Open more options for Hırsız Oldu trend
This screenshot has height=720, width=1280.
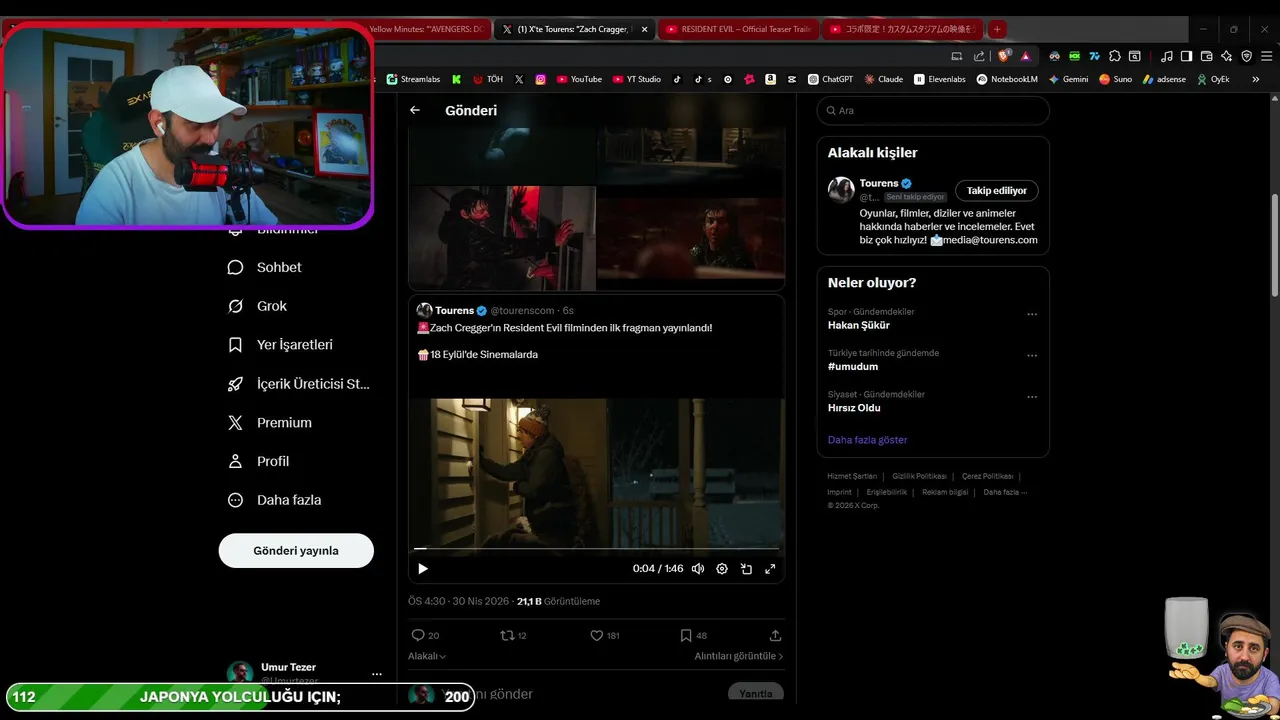click(1032, 397)
